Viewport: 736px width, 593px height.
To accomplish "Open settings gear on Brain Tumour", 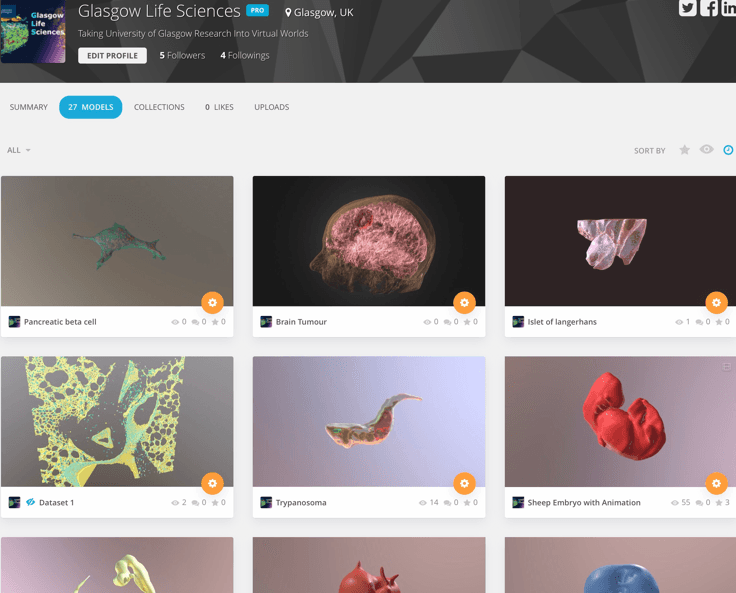I will pos(464,302).
